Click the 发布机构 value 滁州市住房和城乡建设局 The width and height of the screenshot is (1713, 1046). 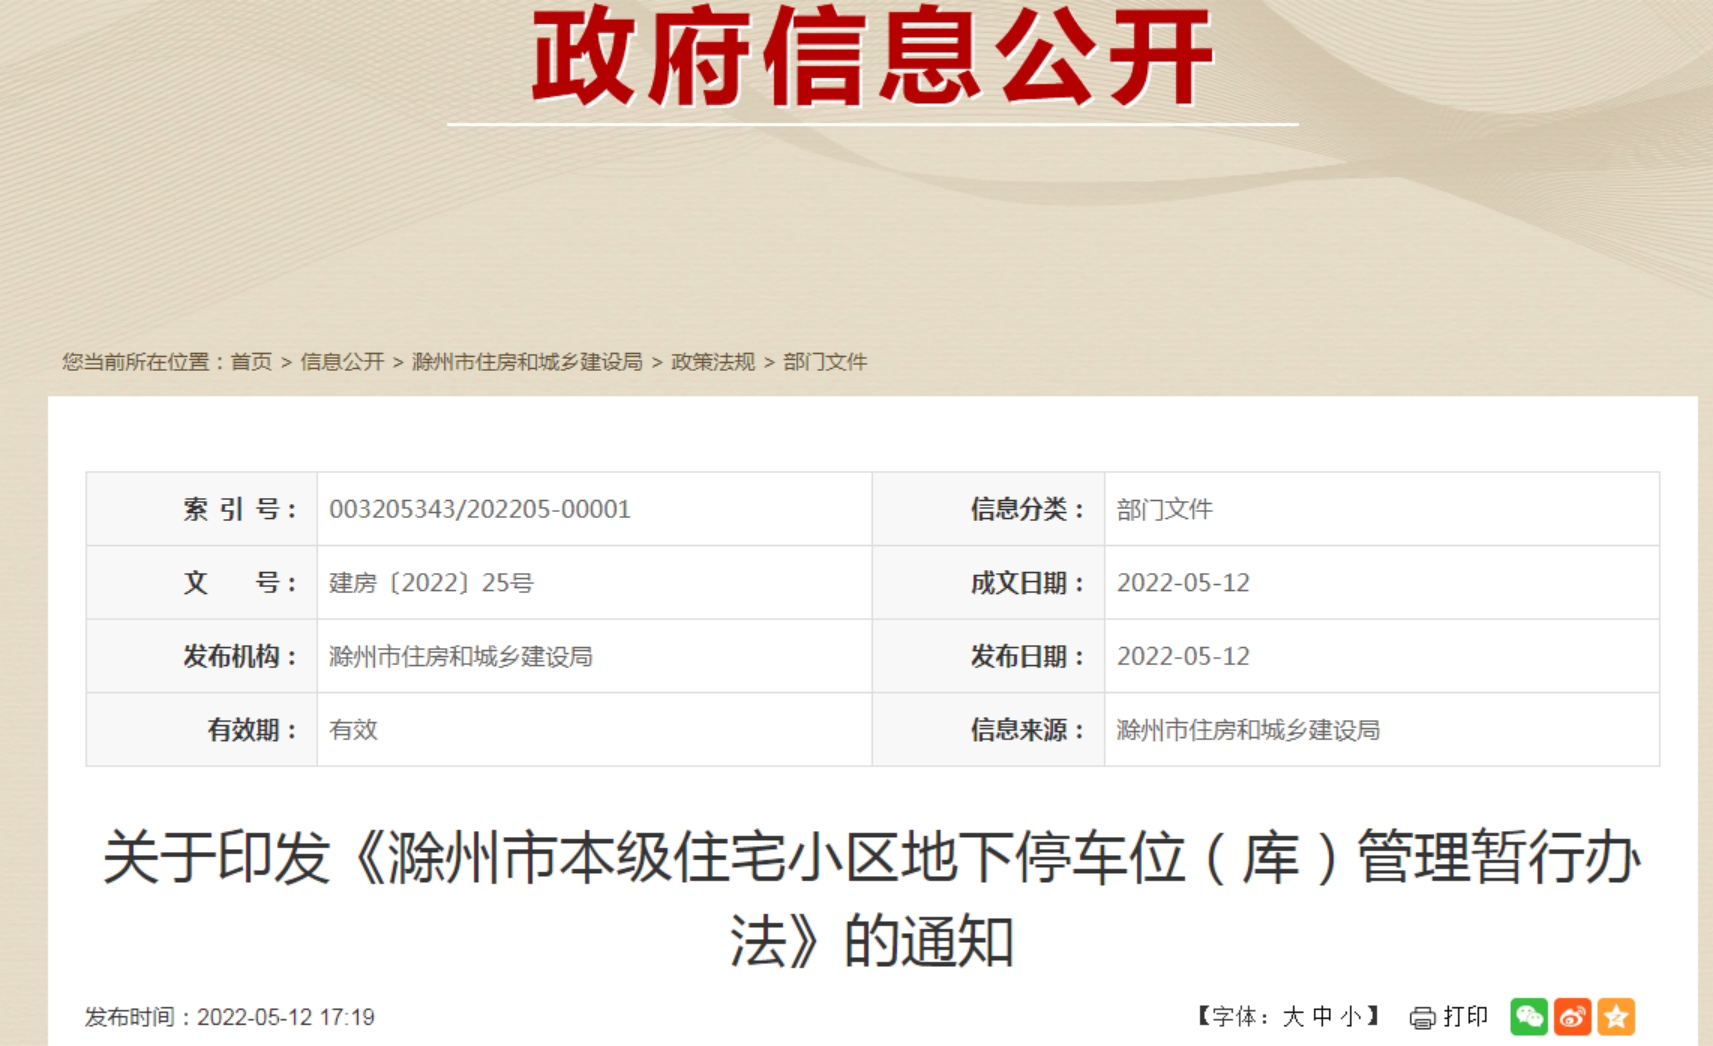(x=461, y=656)
